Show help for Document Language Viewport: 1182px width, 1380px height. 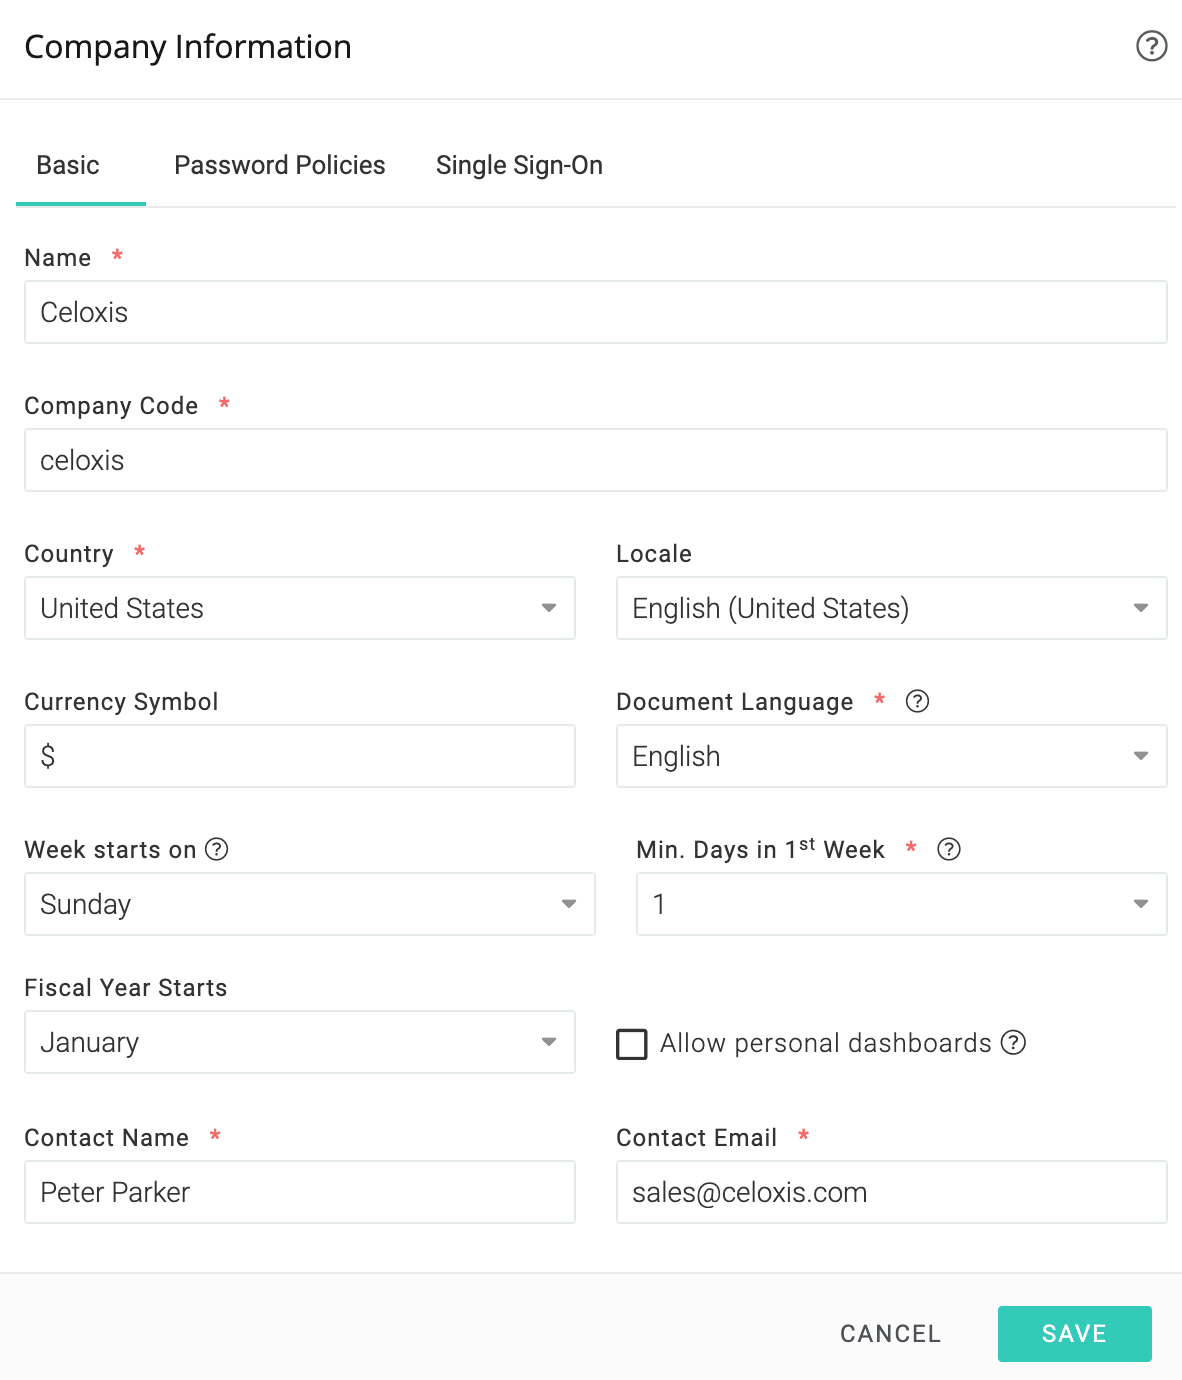point(917,701)
